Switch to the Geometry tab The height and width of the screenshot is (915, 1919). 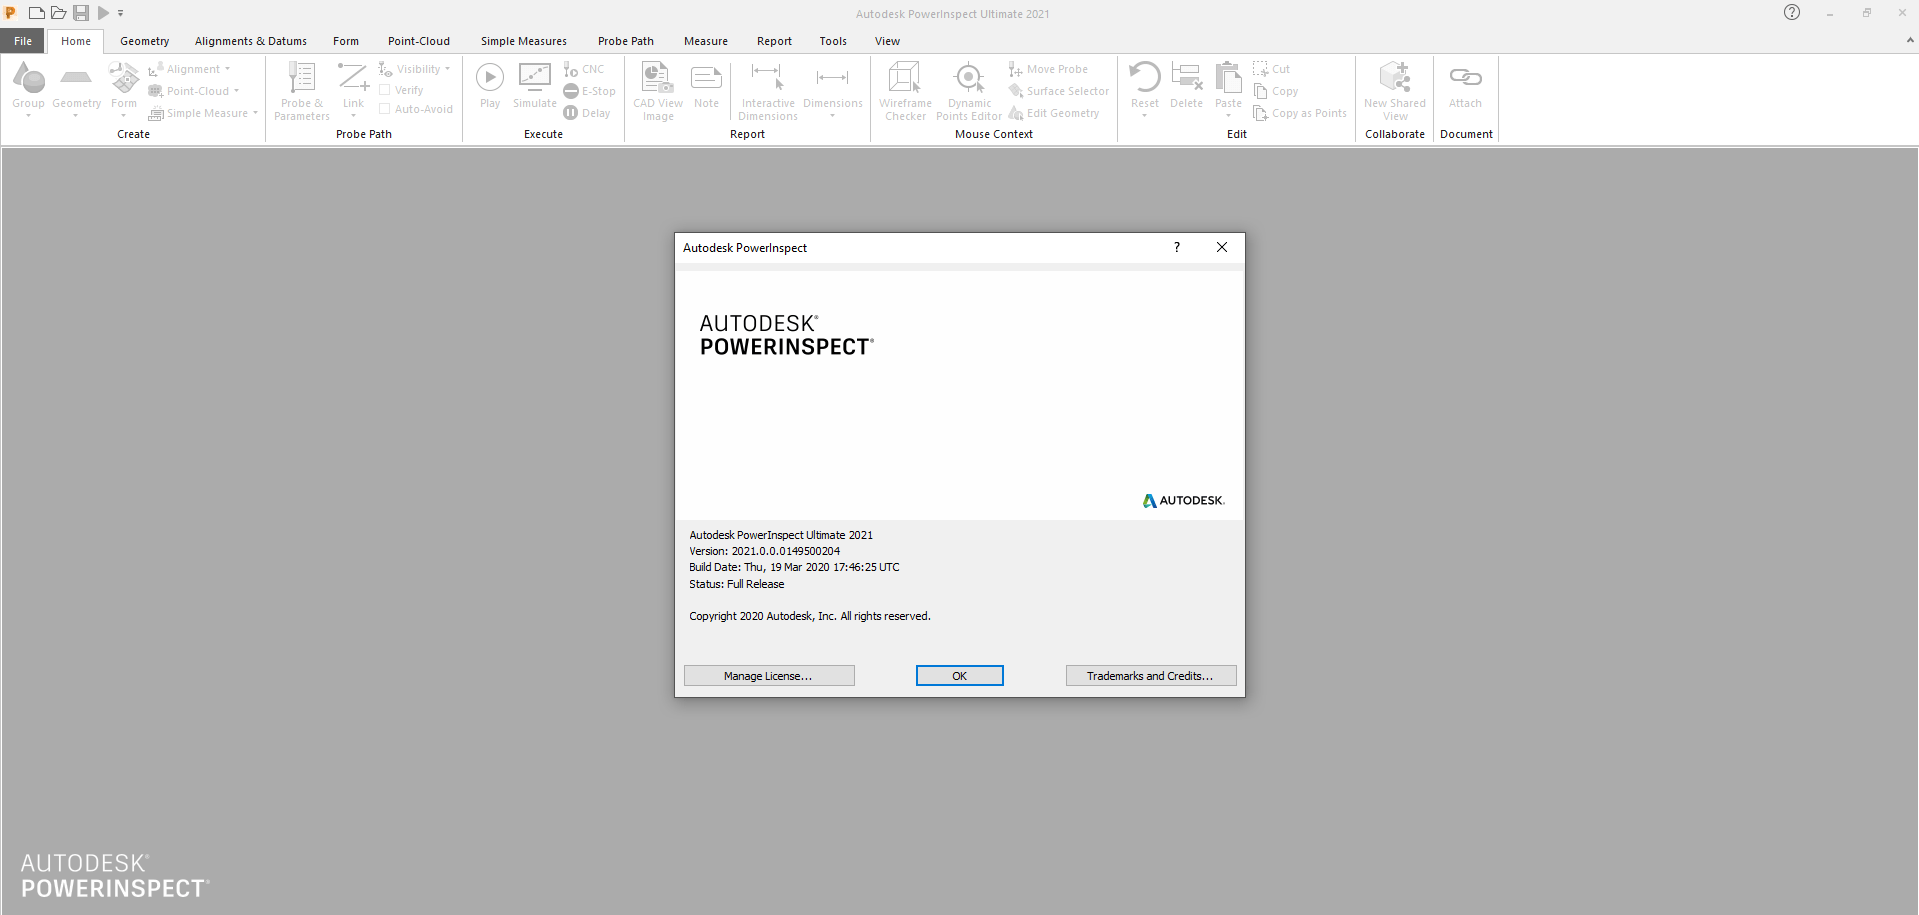click(x=145, y=41)
